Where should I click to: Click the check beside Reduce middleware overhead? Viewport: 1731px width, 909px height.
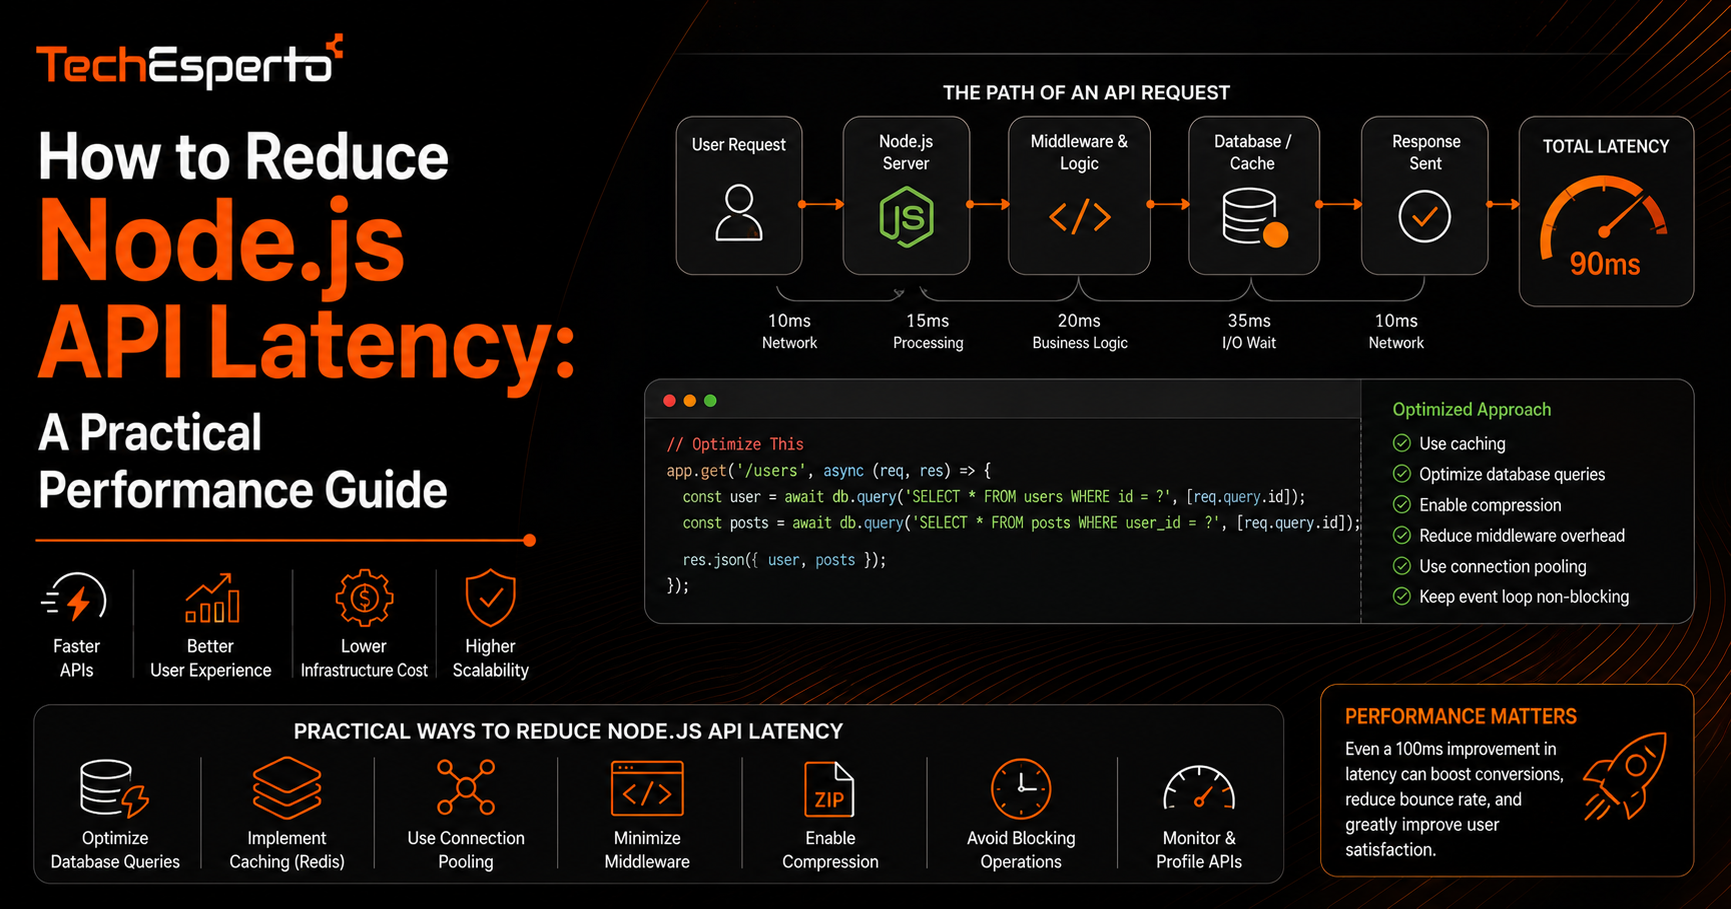pyautogui.click(x=1402, y=535)
